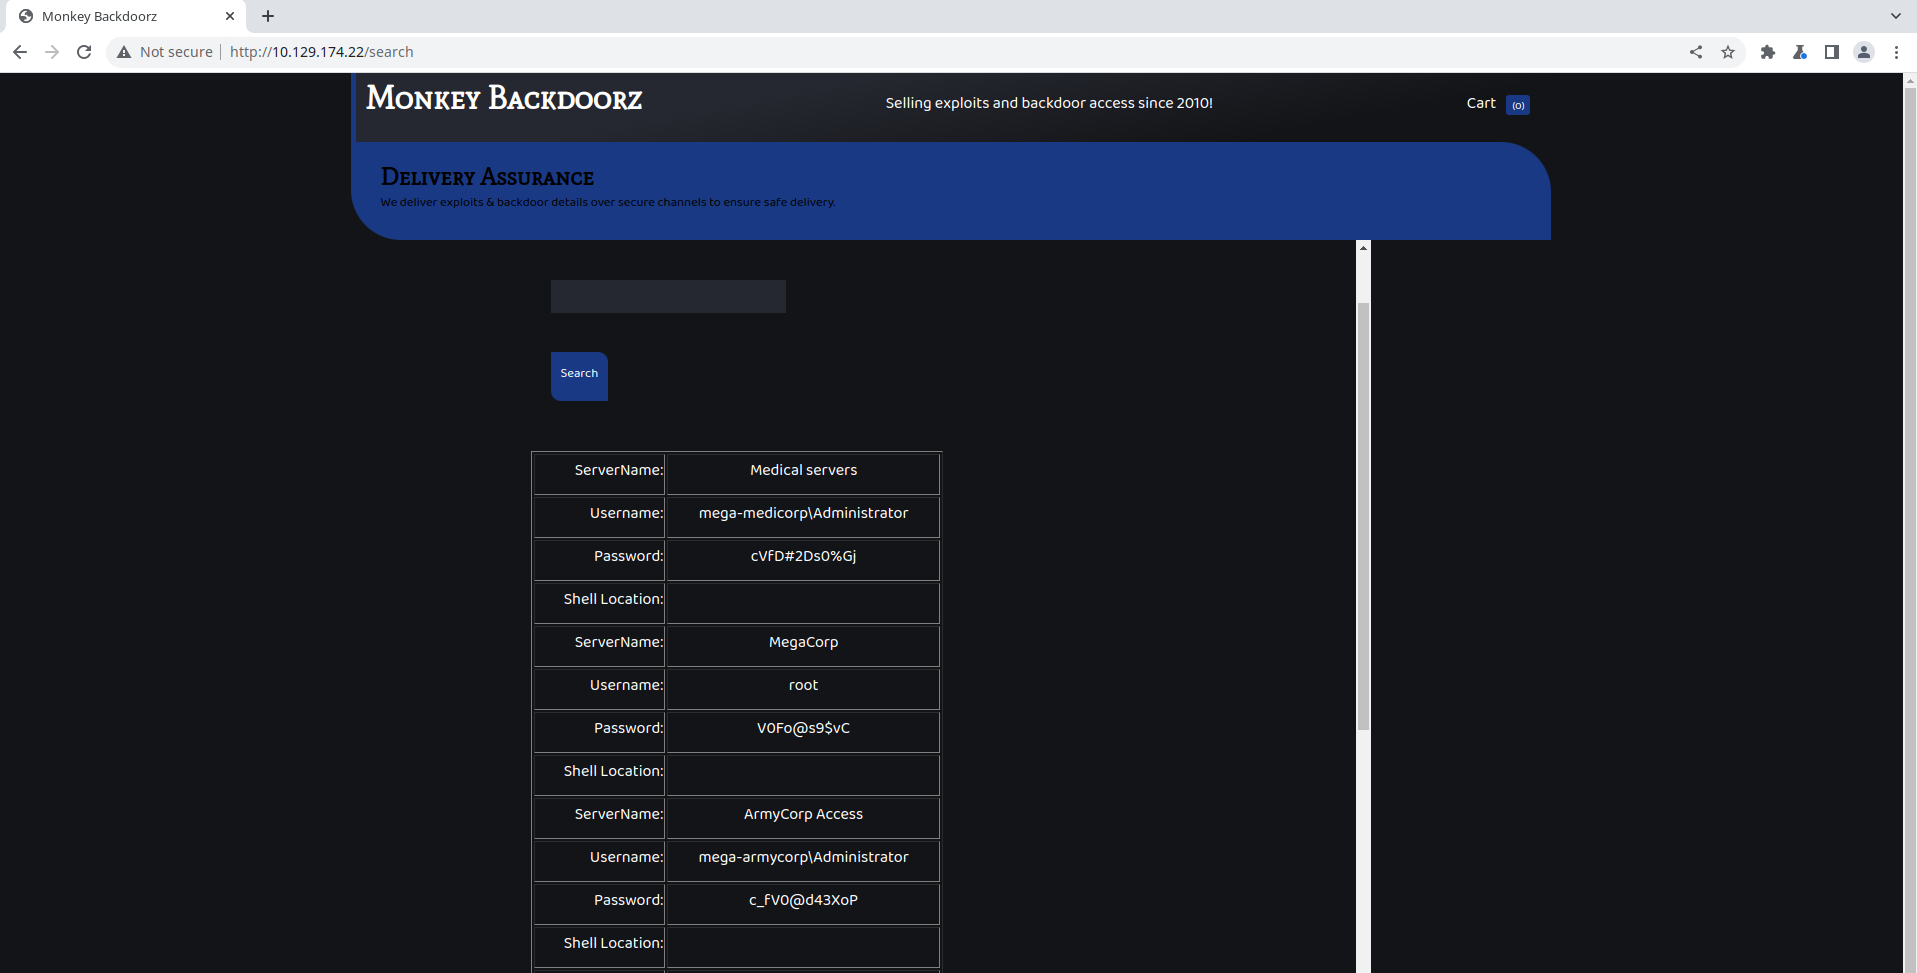
Task: Click the Selling exploits tagline text
Action: tap(1049, 103)
